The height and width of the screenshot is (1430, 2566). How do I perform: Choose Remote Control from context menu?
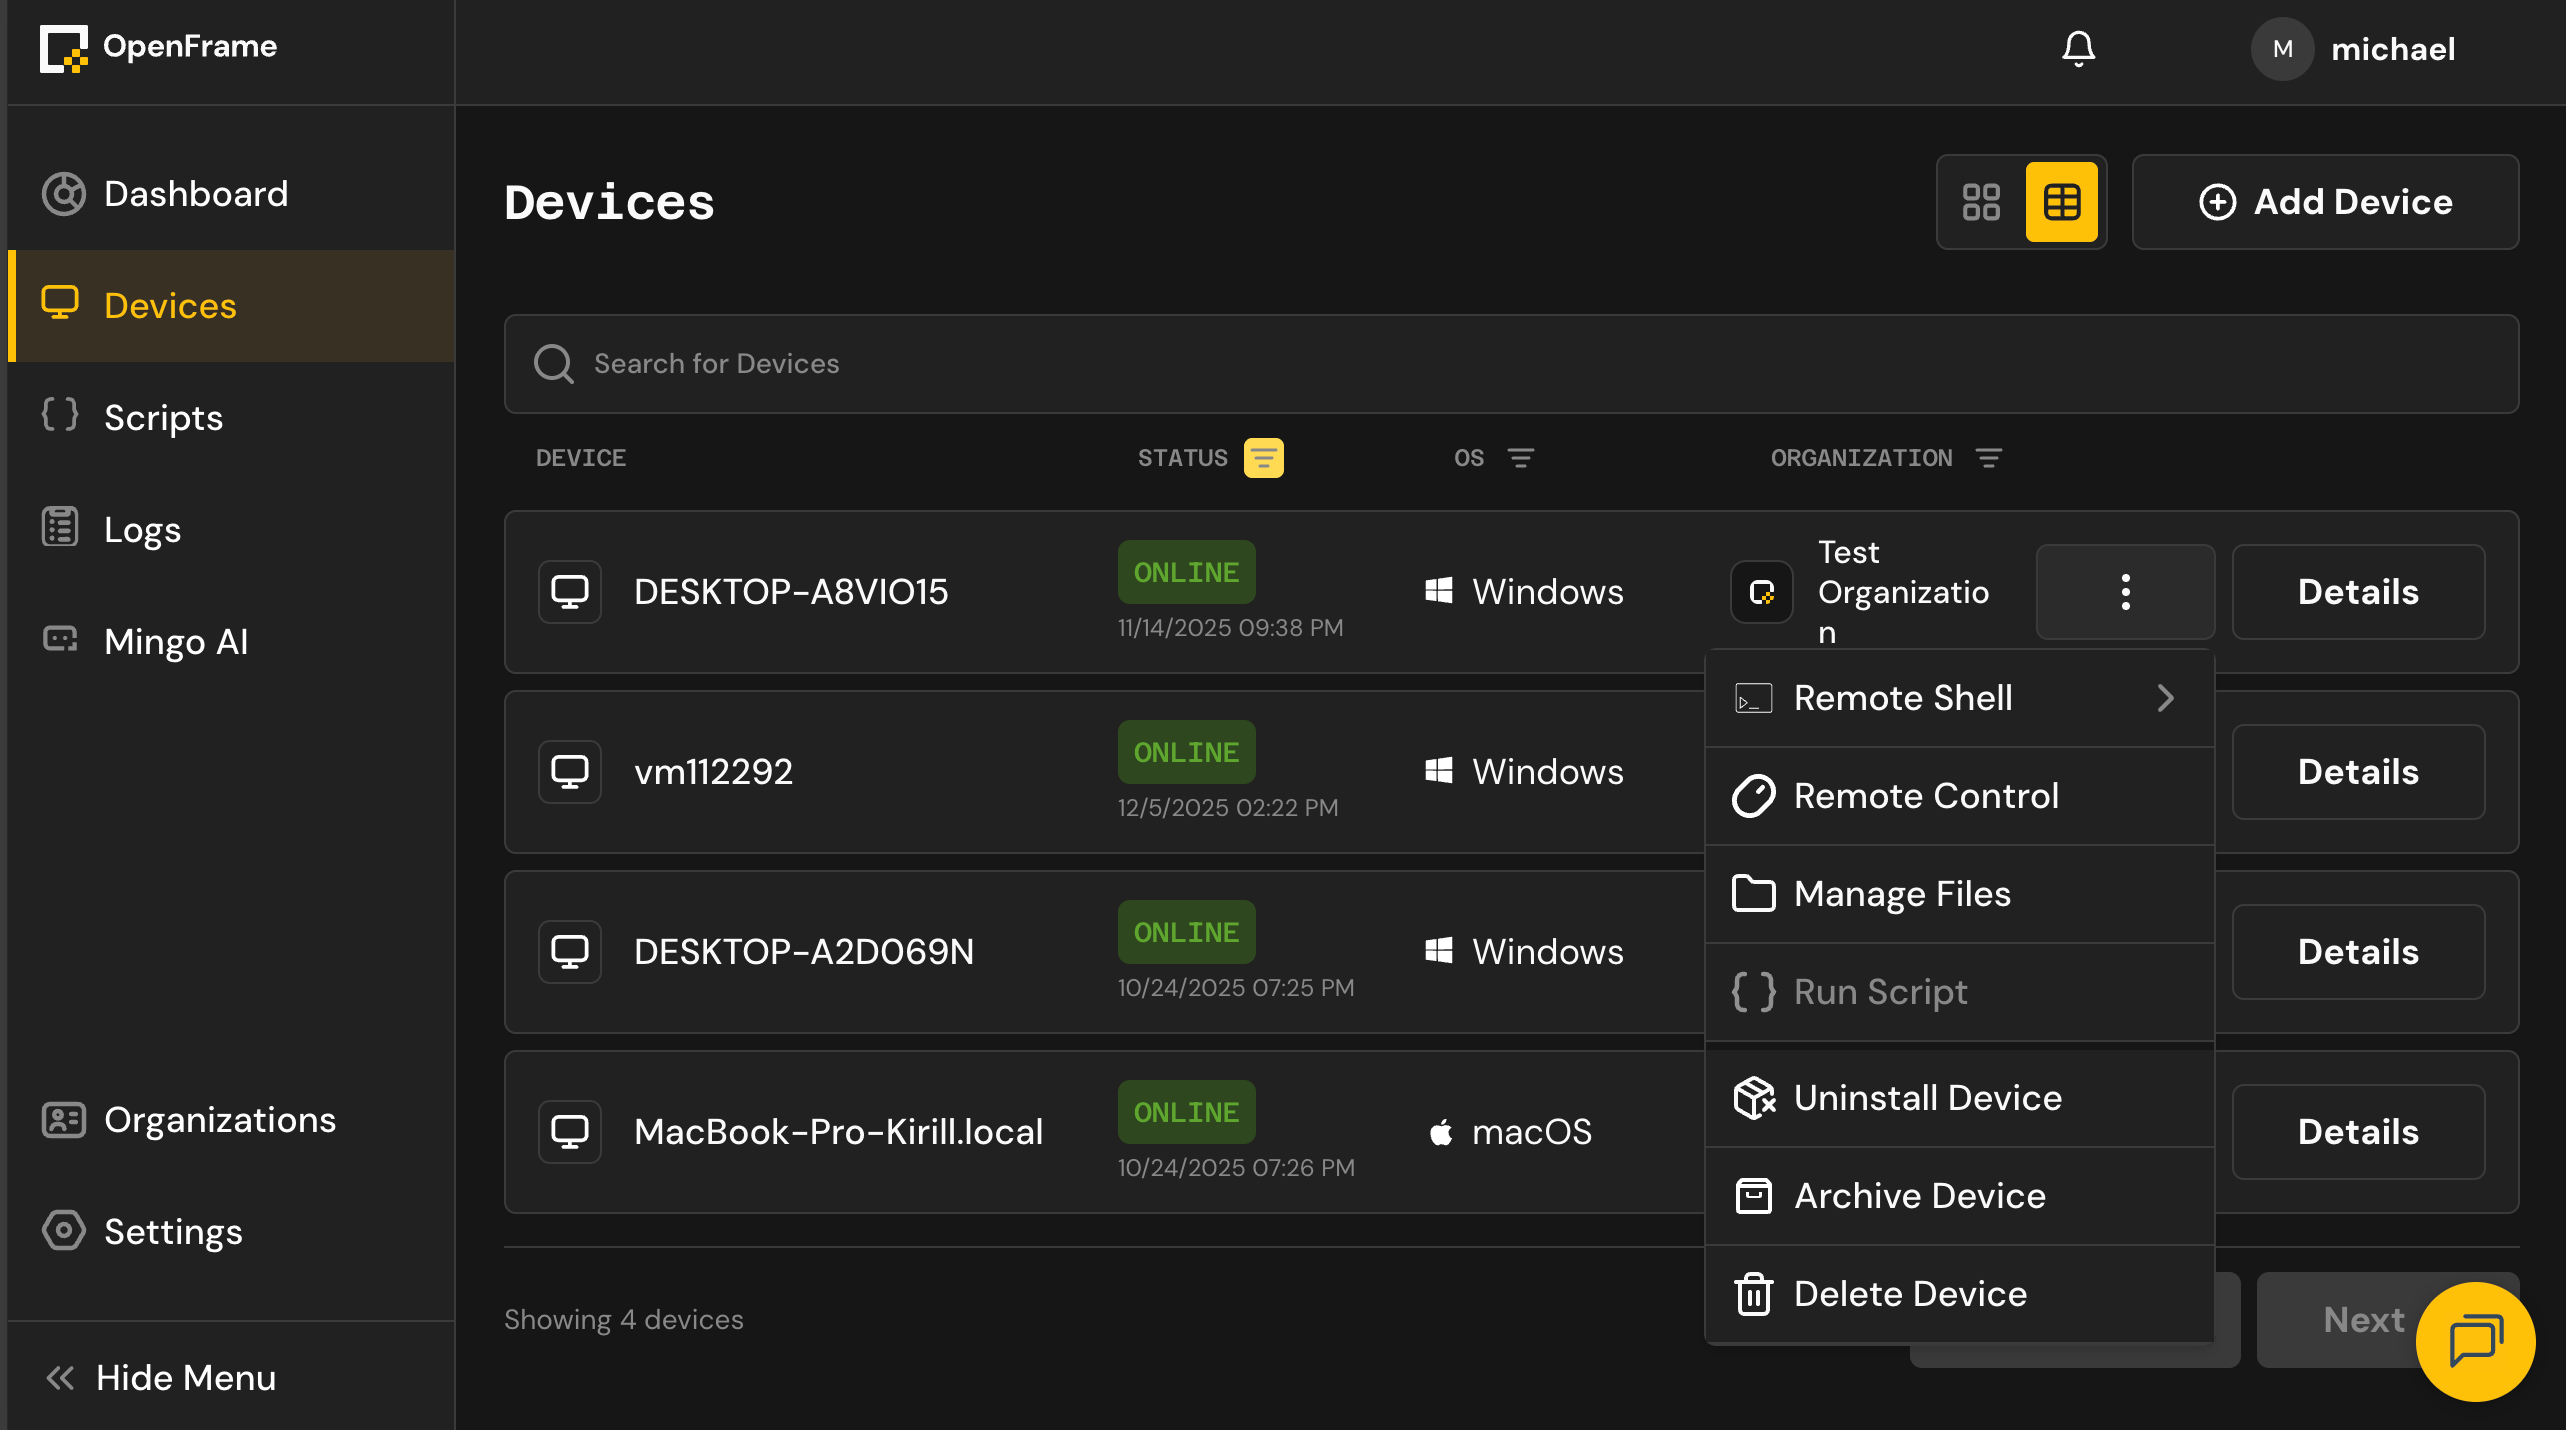[x=1959, y=796]
